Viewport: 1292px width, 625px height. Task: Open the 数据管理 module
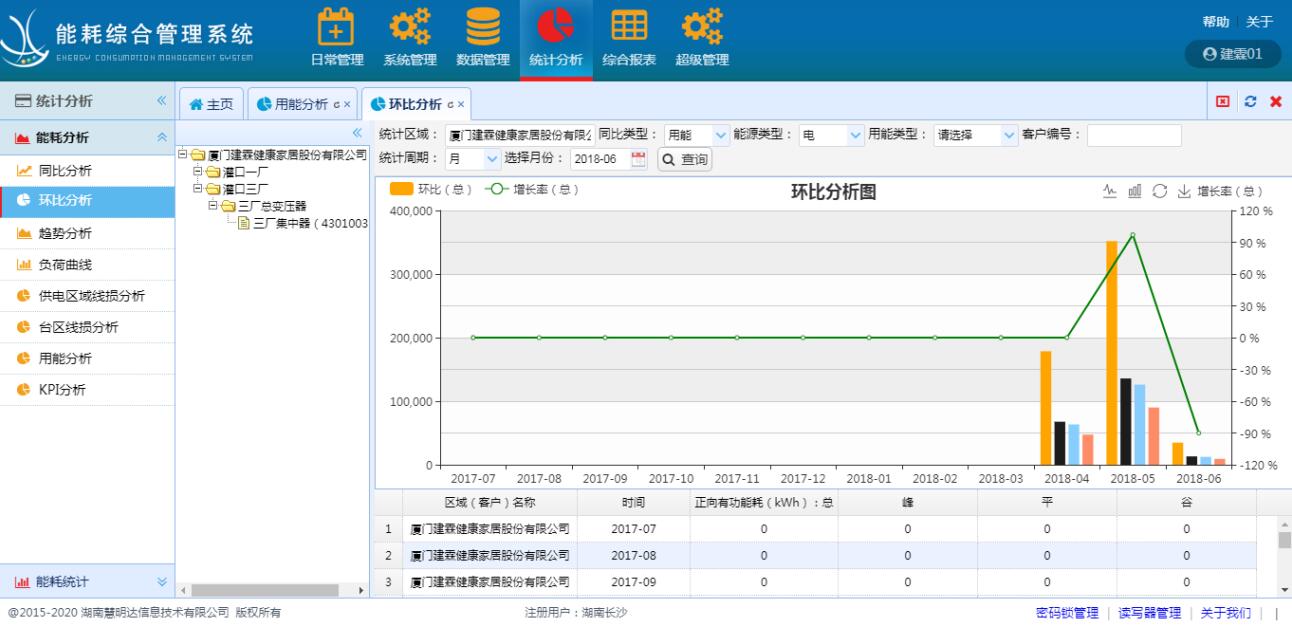point(484,35)
